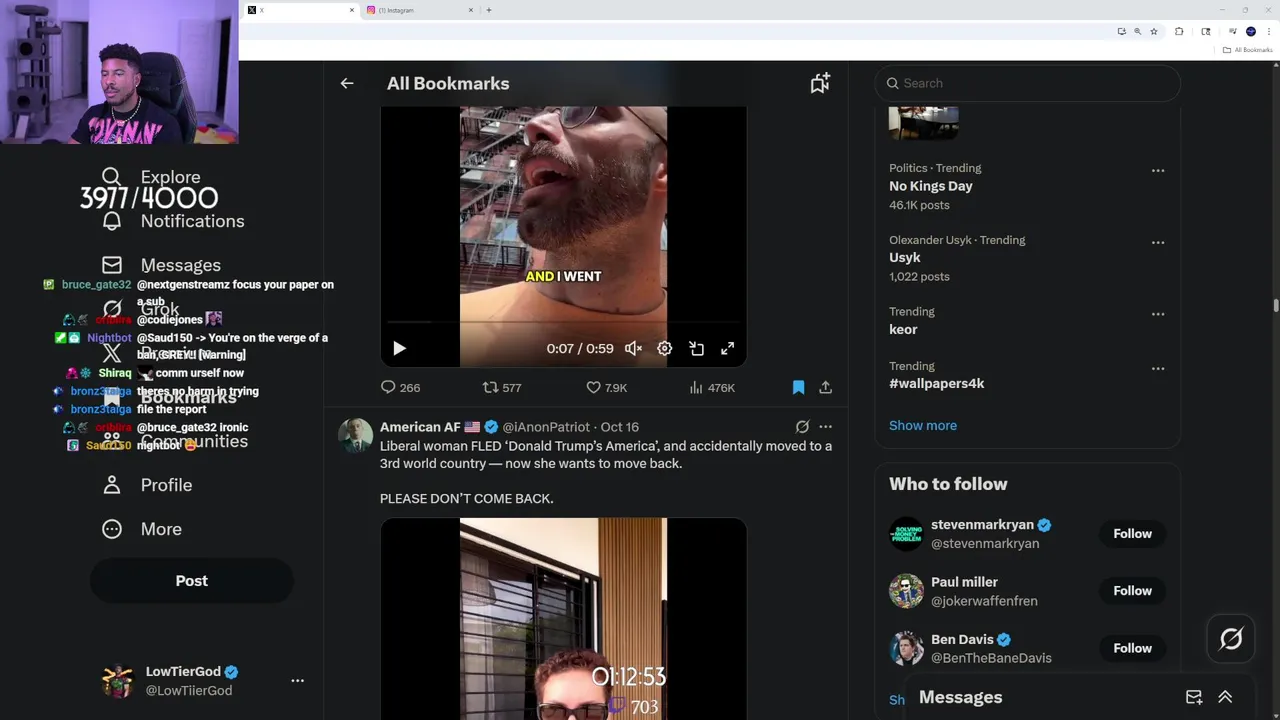Open options for Usyk trend
This screenshot has height=720, width=1280.
point(1158,242)
